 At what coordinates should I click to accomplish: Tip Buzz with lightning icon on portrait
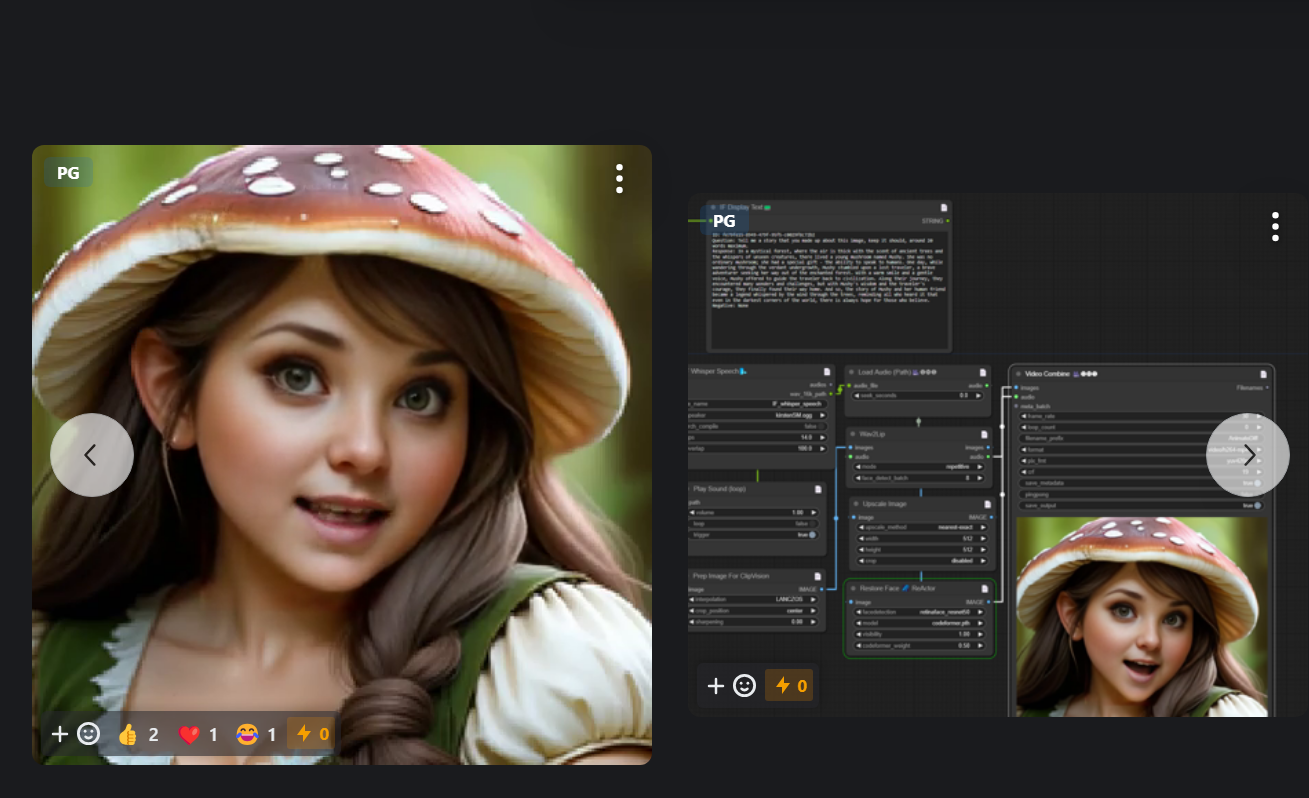click(x=311, y=734)
